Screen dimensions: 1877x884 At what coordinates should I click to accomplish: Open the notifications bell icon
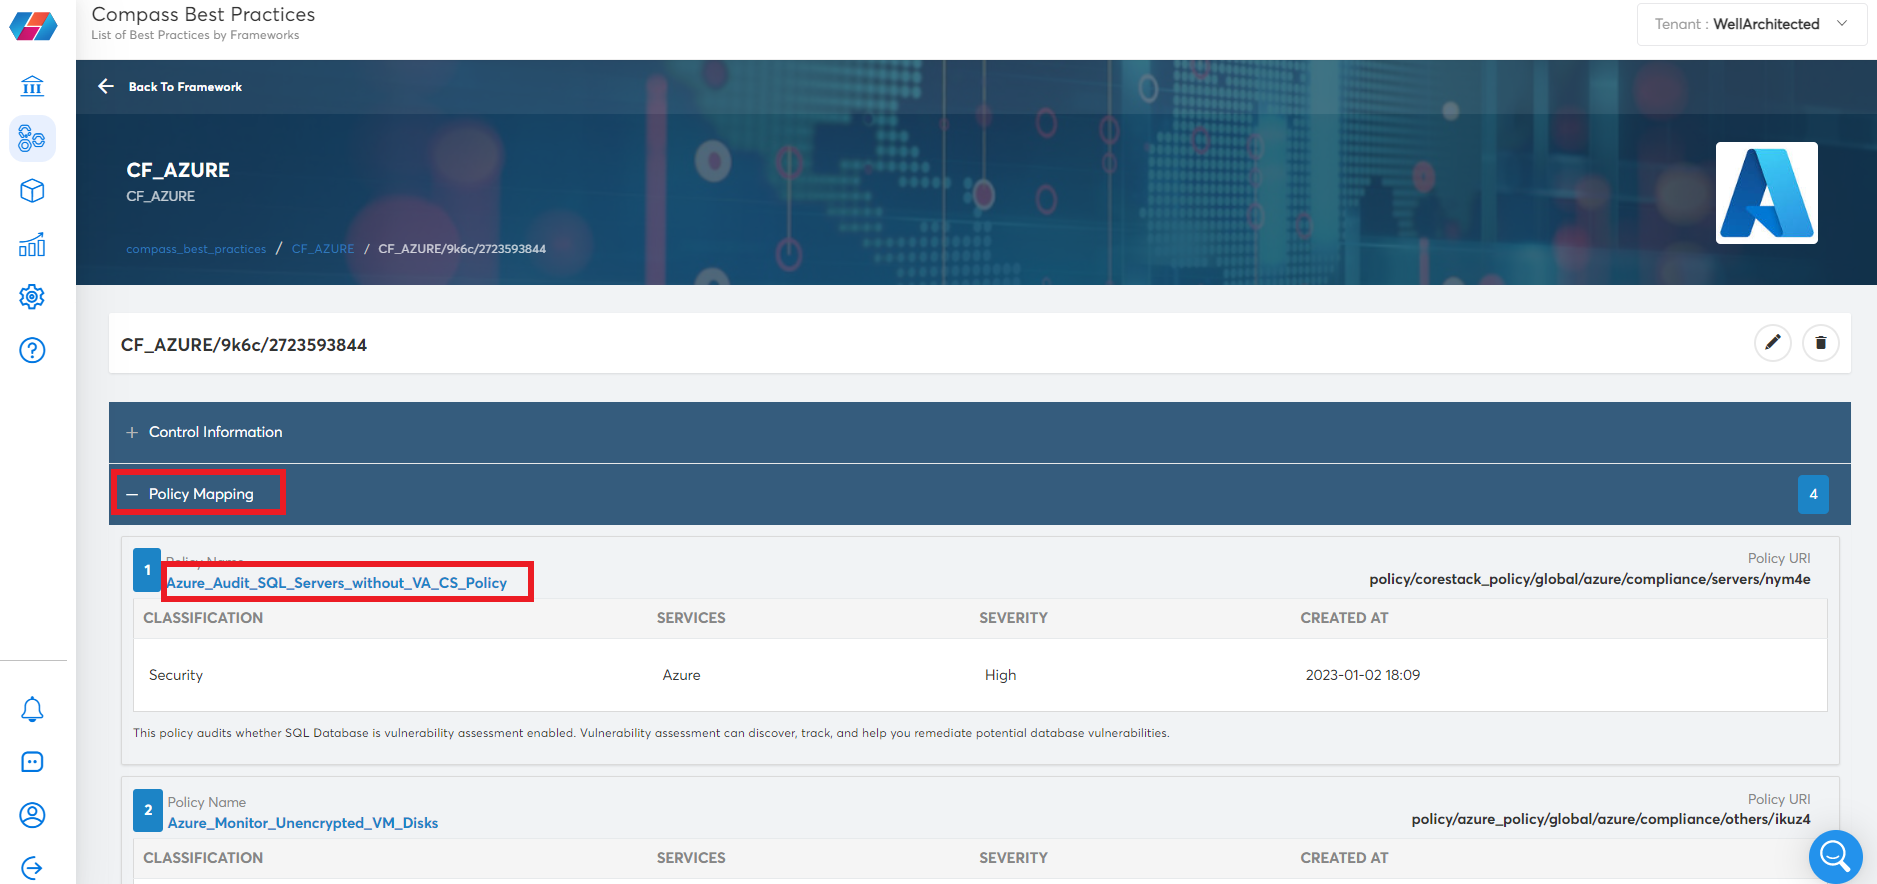32,709
